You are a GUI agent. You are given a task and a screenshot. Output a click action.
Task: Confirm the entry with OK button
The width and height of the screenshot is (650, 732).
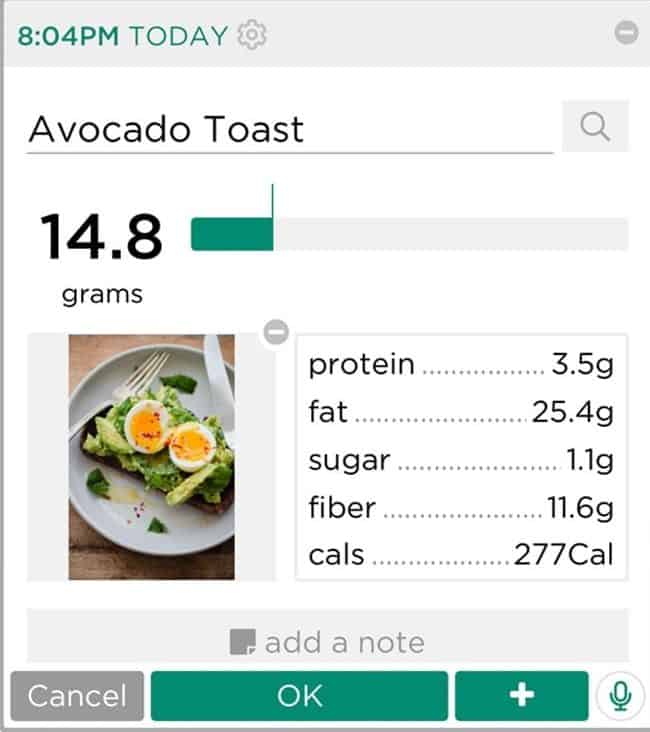(x=299, y=696)
